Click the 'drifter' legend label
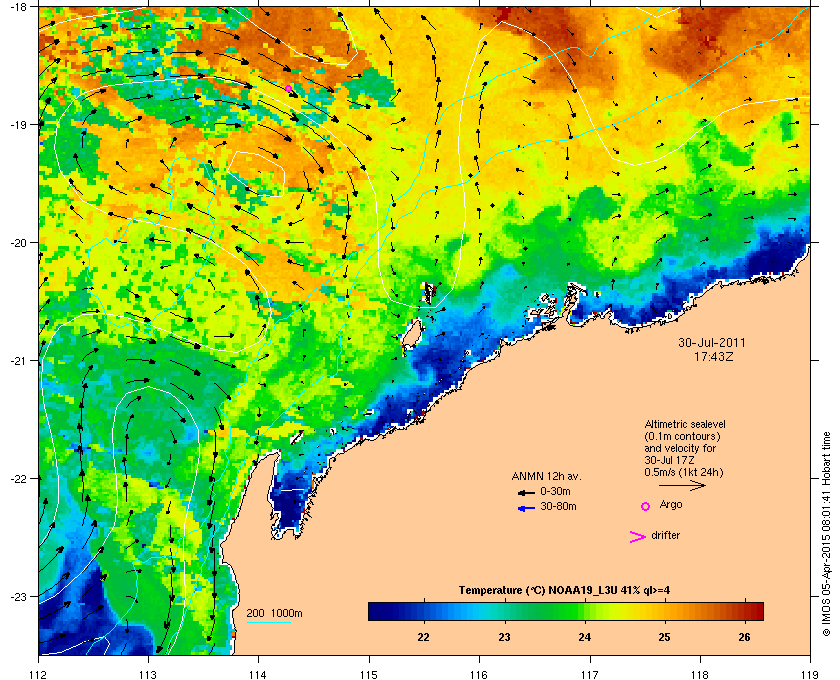Viewport: 840px width, 680px height. [x=666, y=535]
